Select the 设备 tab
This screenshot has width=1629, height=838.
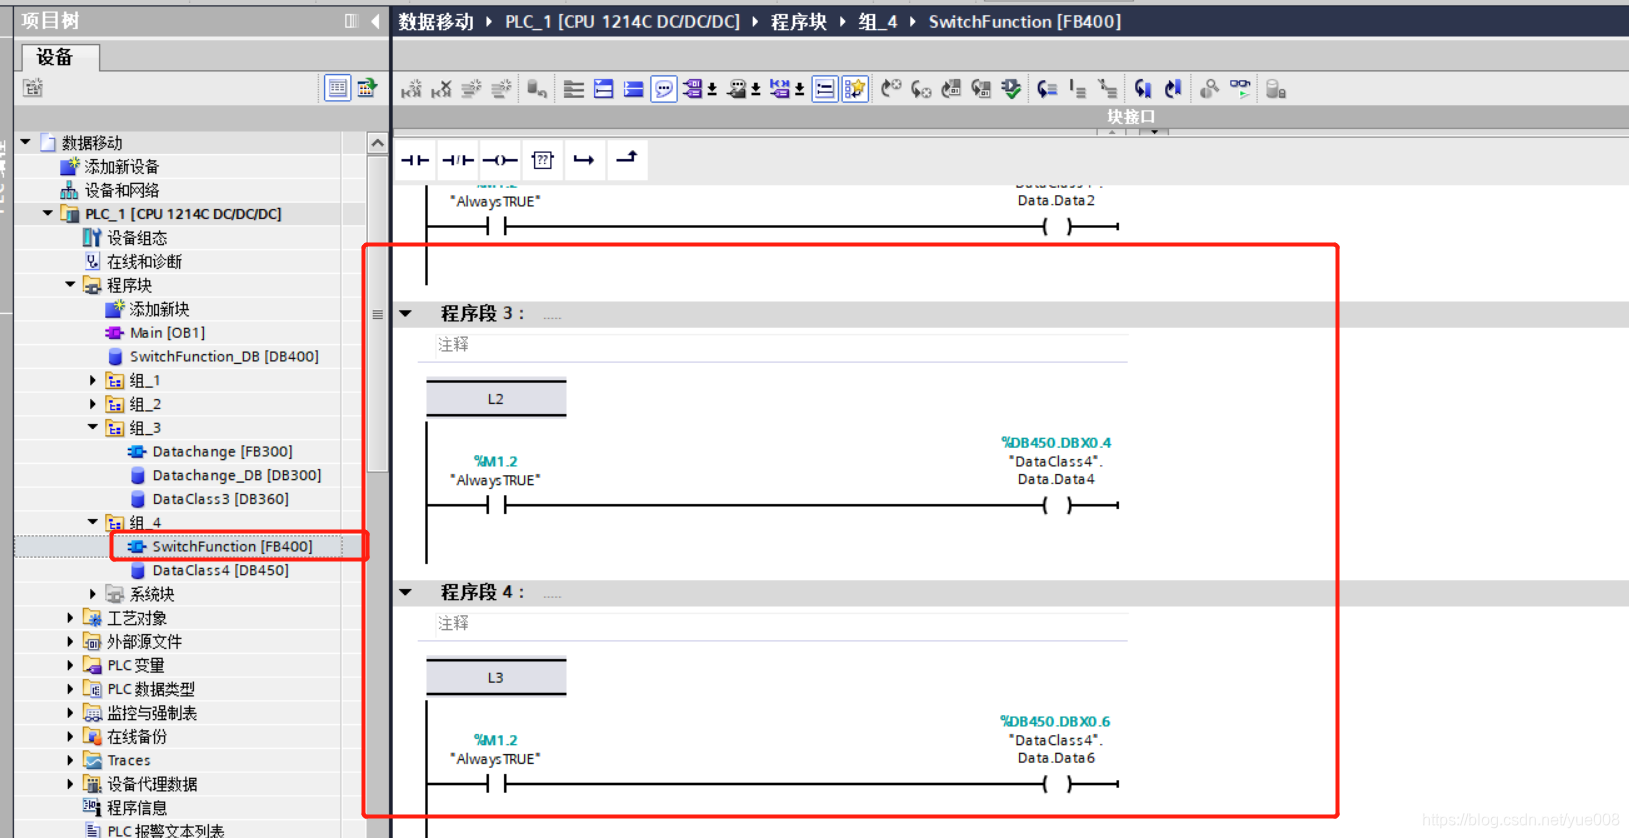pos(59,58)
